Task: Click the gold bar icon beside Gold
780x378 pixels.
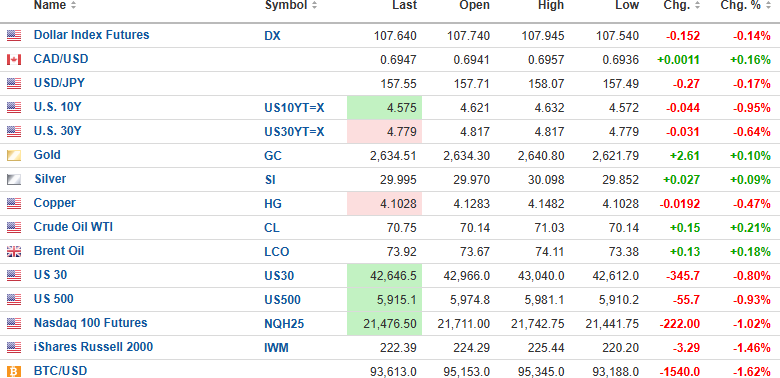Action: 14,156
